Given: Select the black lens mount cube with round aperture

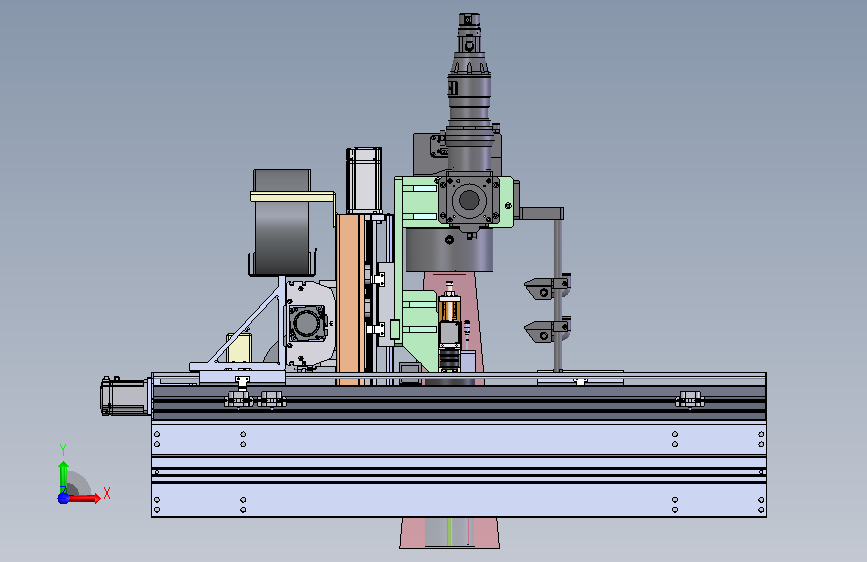Looking at the screenshot, I should pyautogui.click(x=469, y=199).
